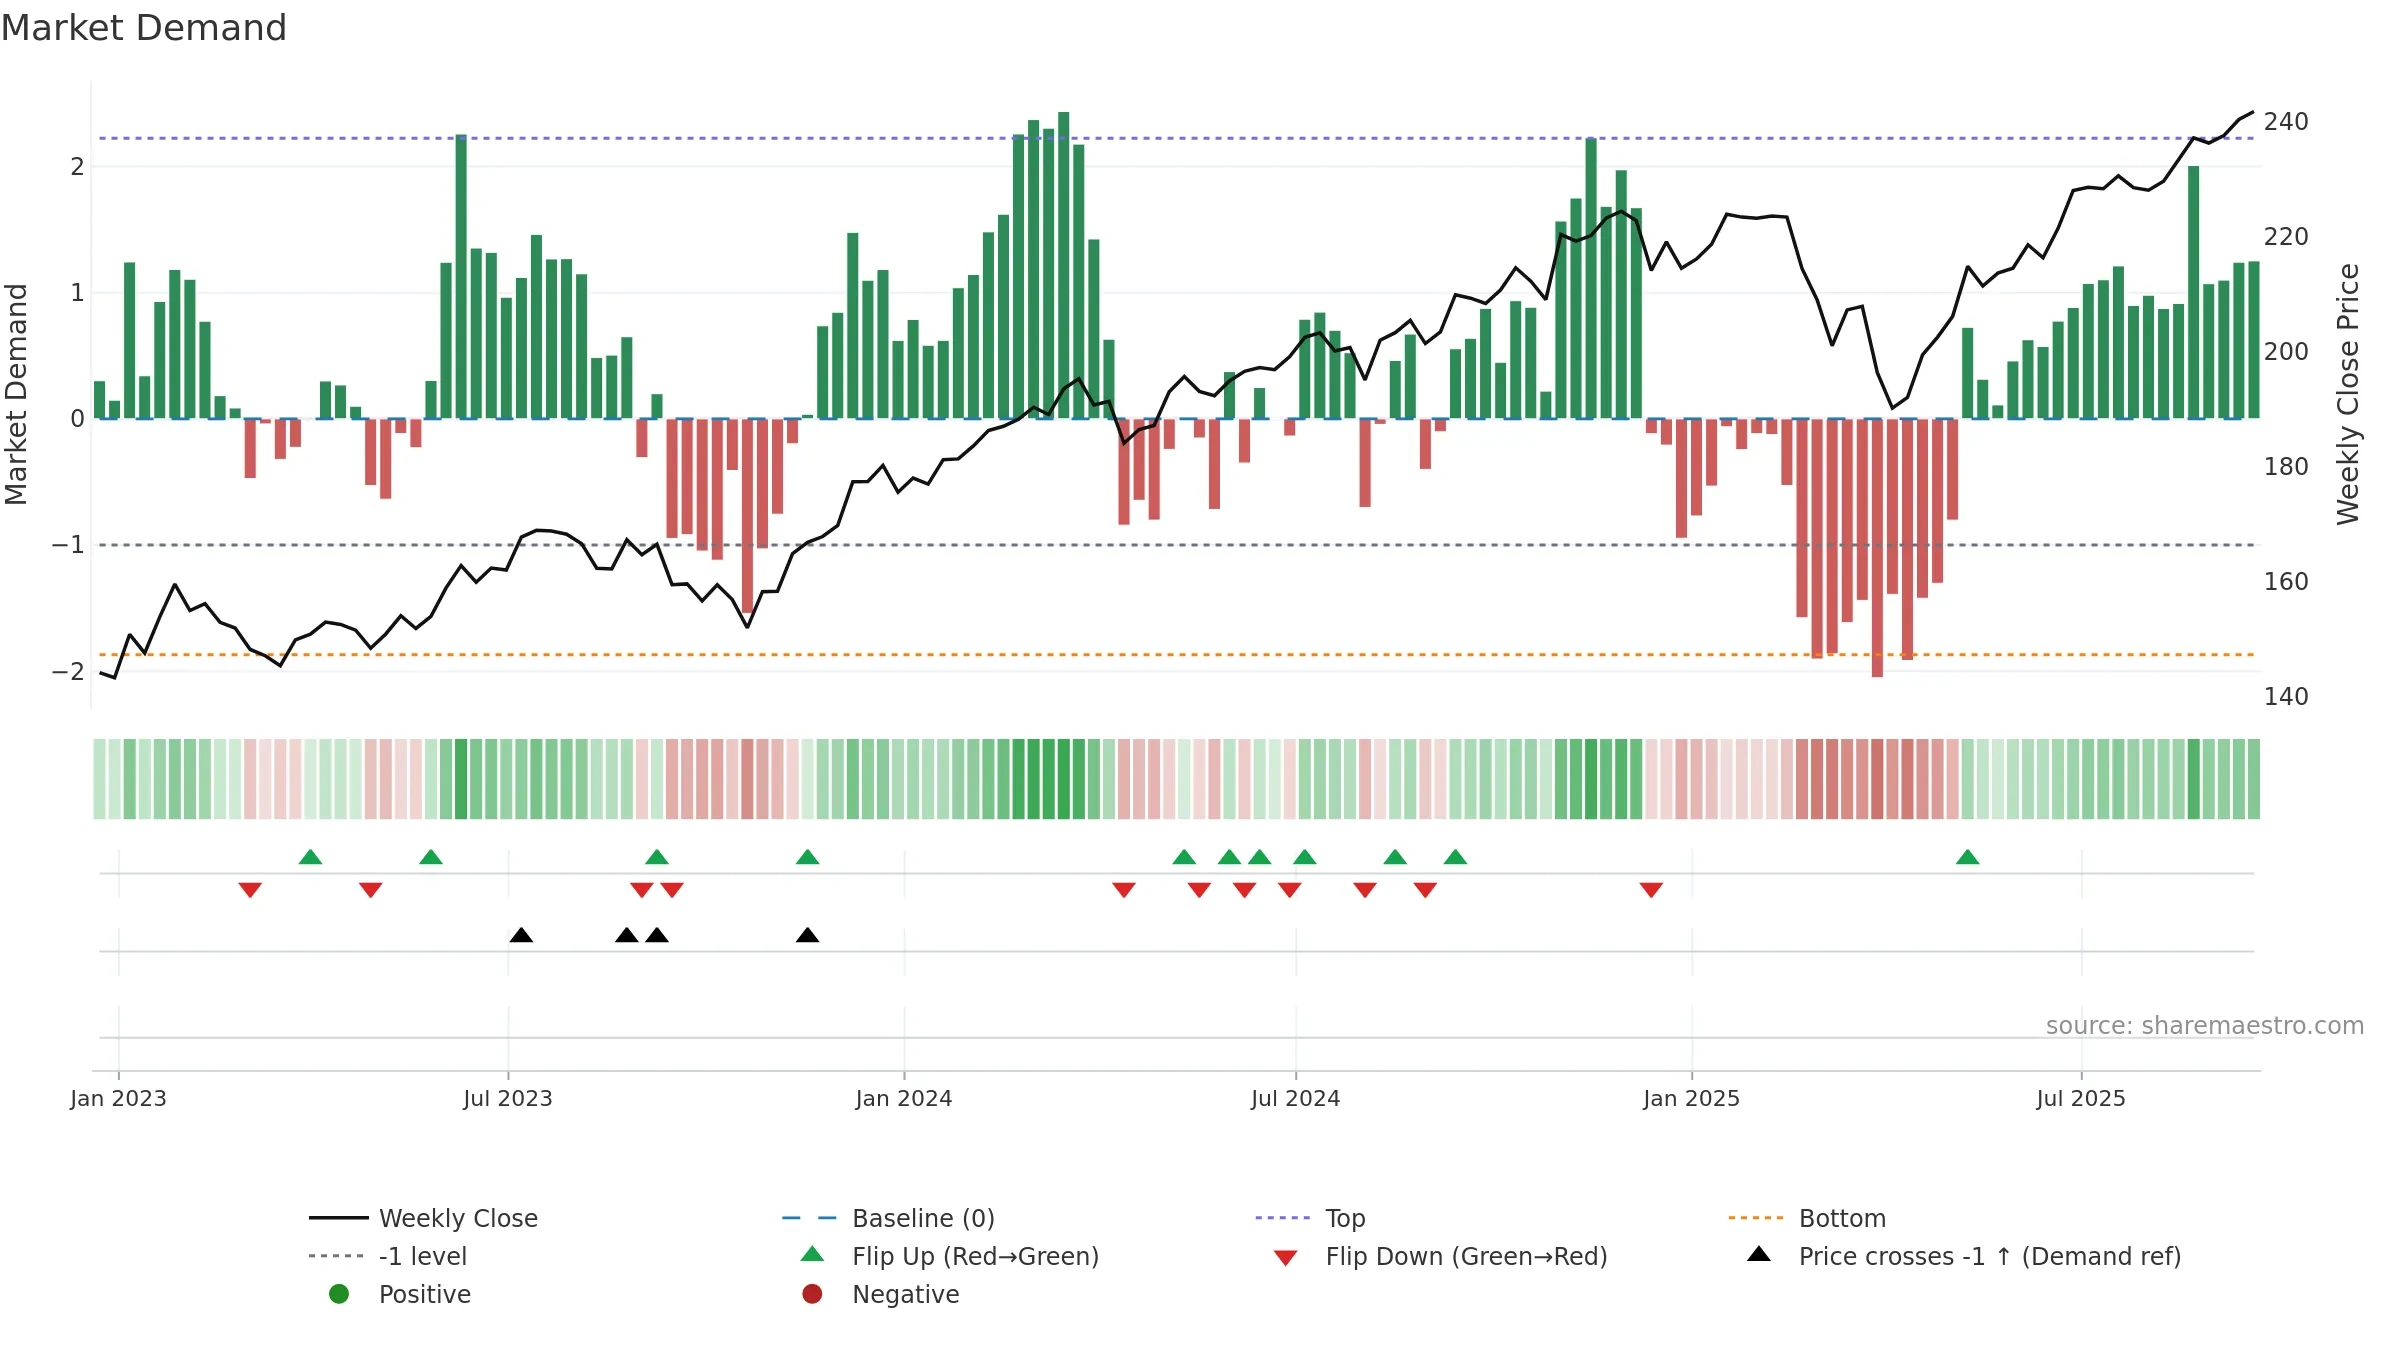
Task: Click the 'Jan 2023' x-axis label
Action: click(118, 1099)
